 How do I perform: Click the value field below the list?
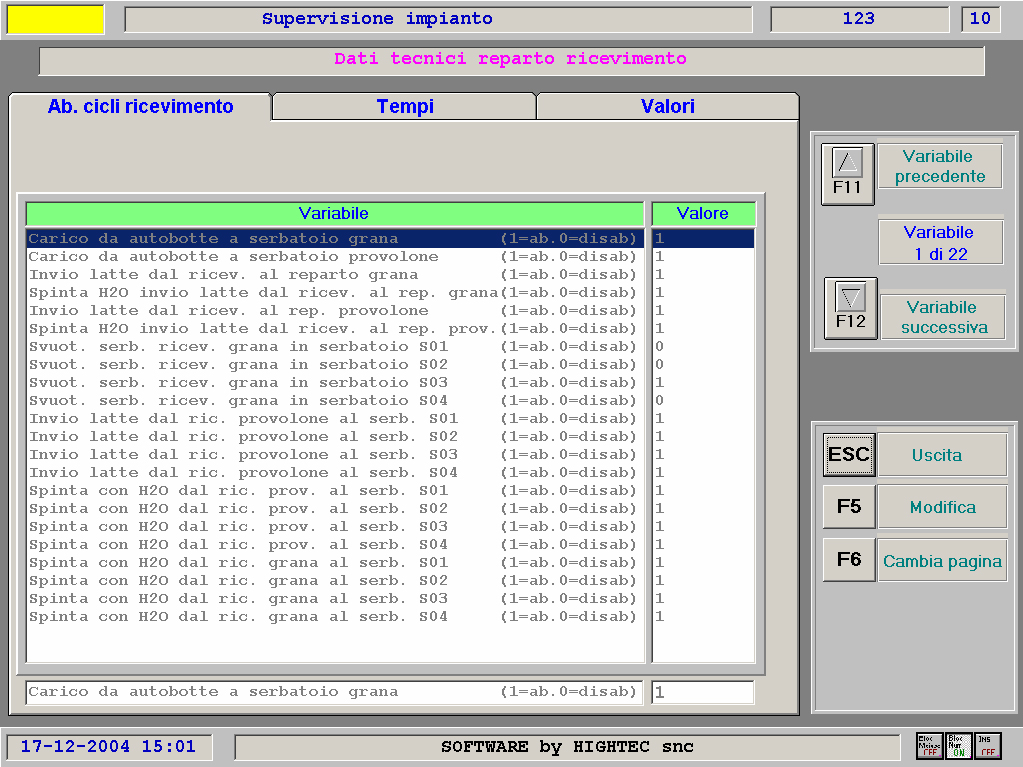(703, 692)
